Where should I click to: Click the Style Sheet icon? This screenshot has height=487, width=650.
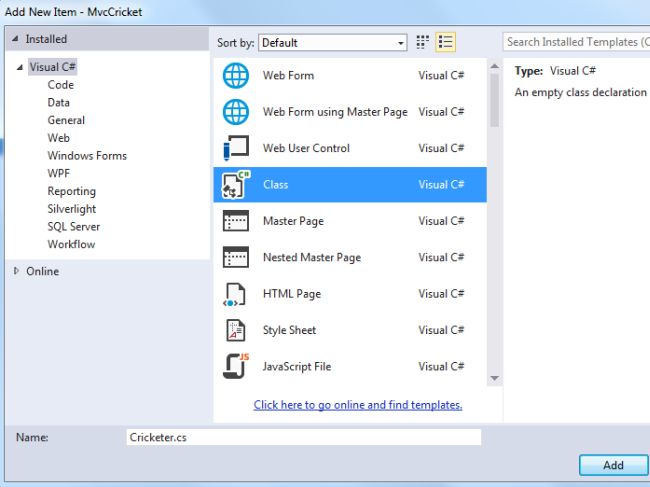coord(235,330)
